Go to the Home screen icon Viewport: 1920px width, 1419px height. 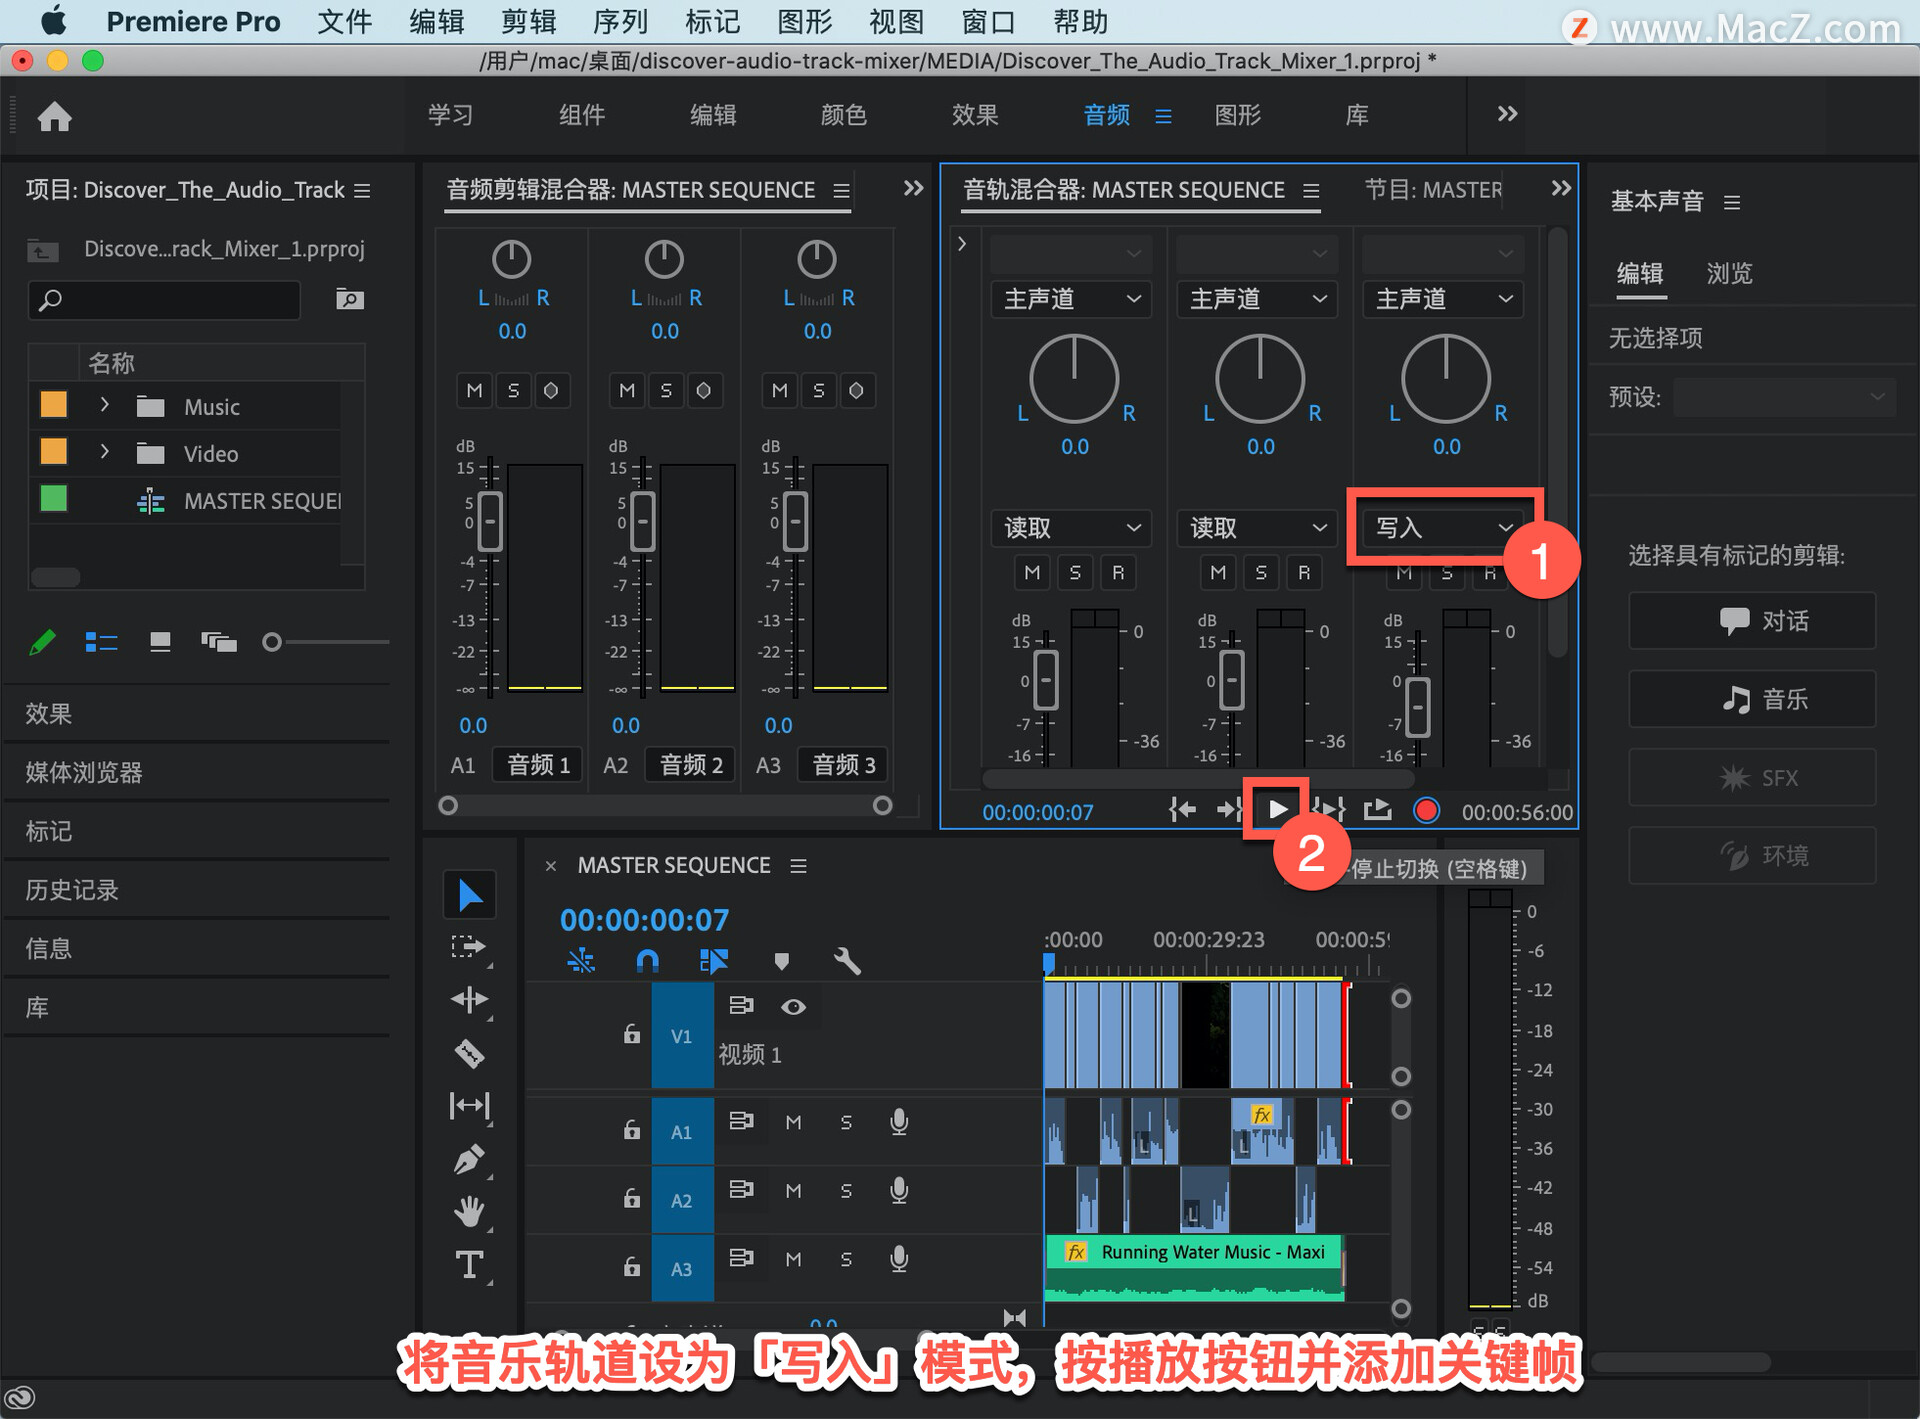pyautogui.click(x=54, y=116)
